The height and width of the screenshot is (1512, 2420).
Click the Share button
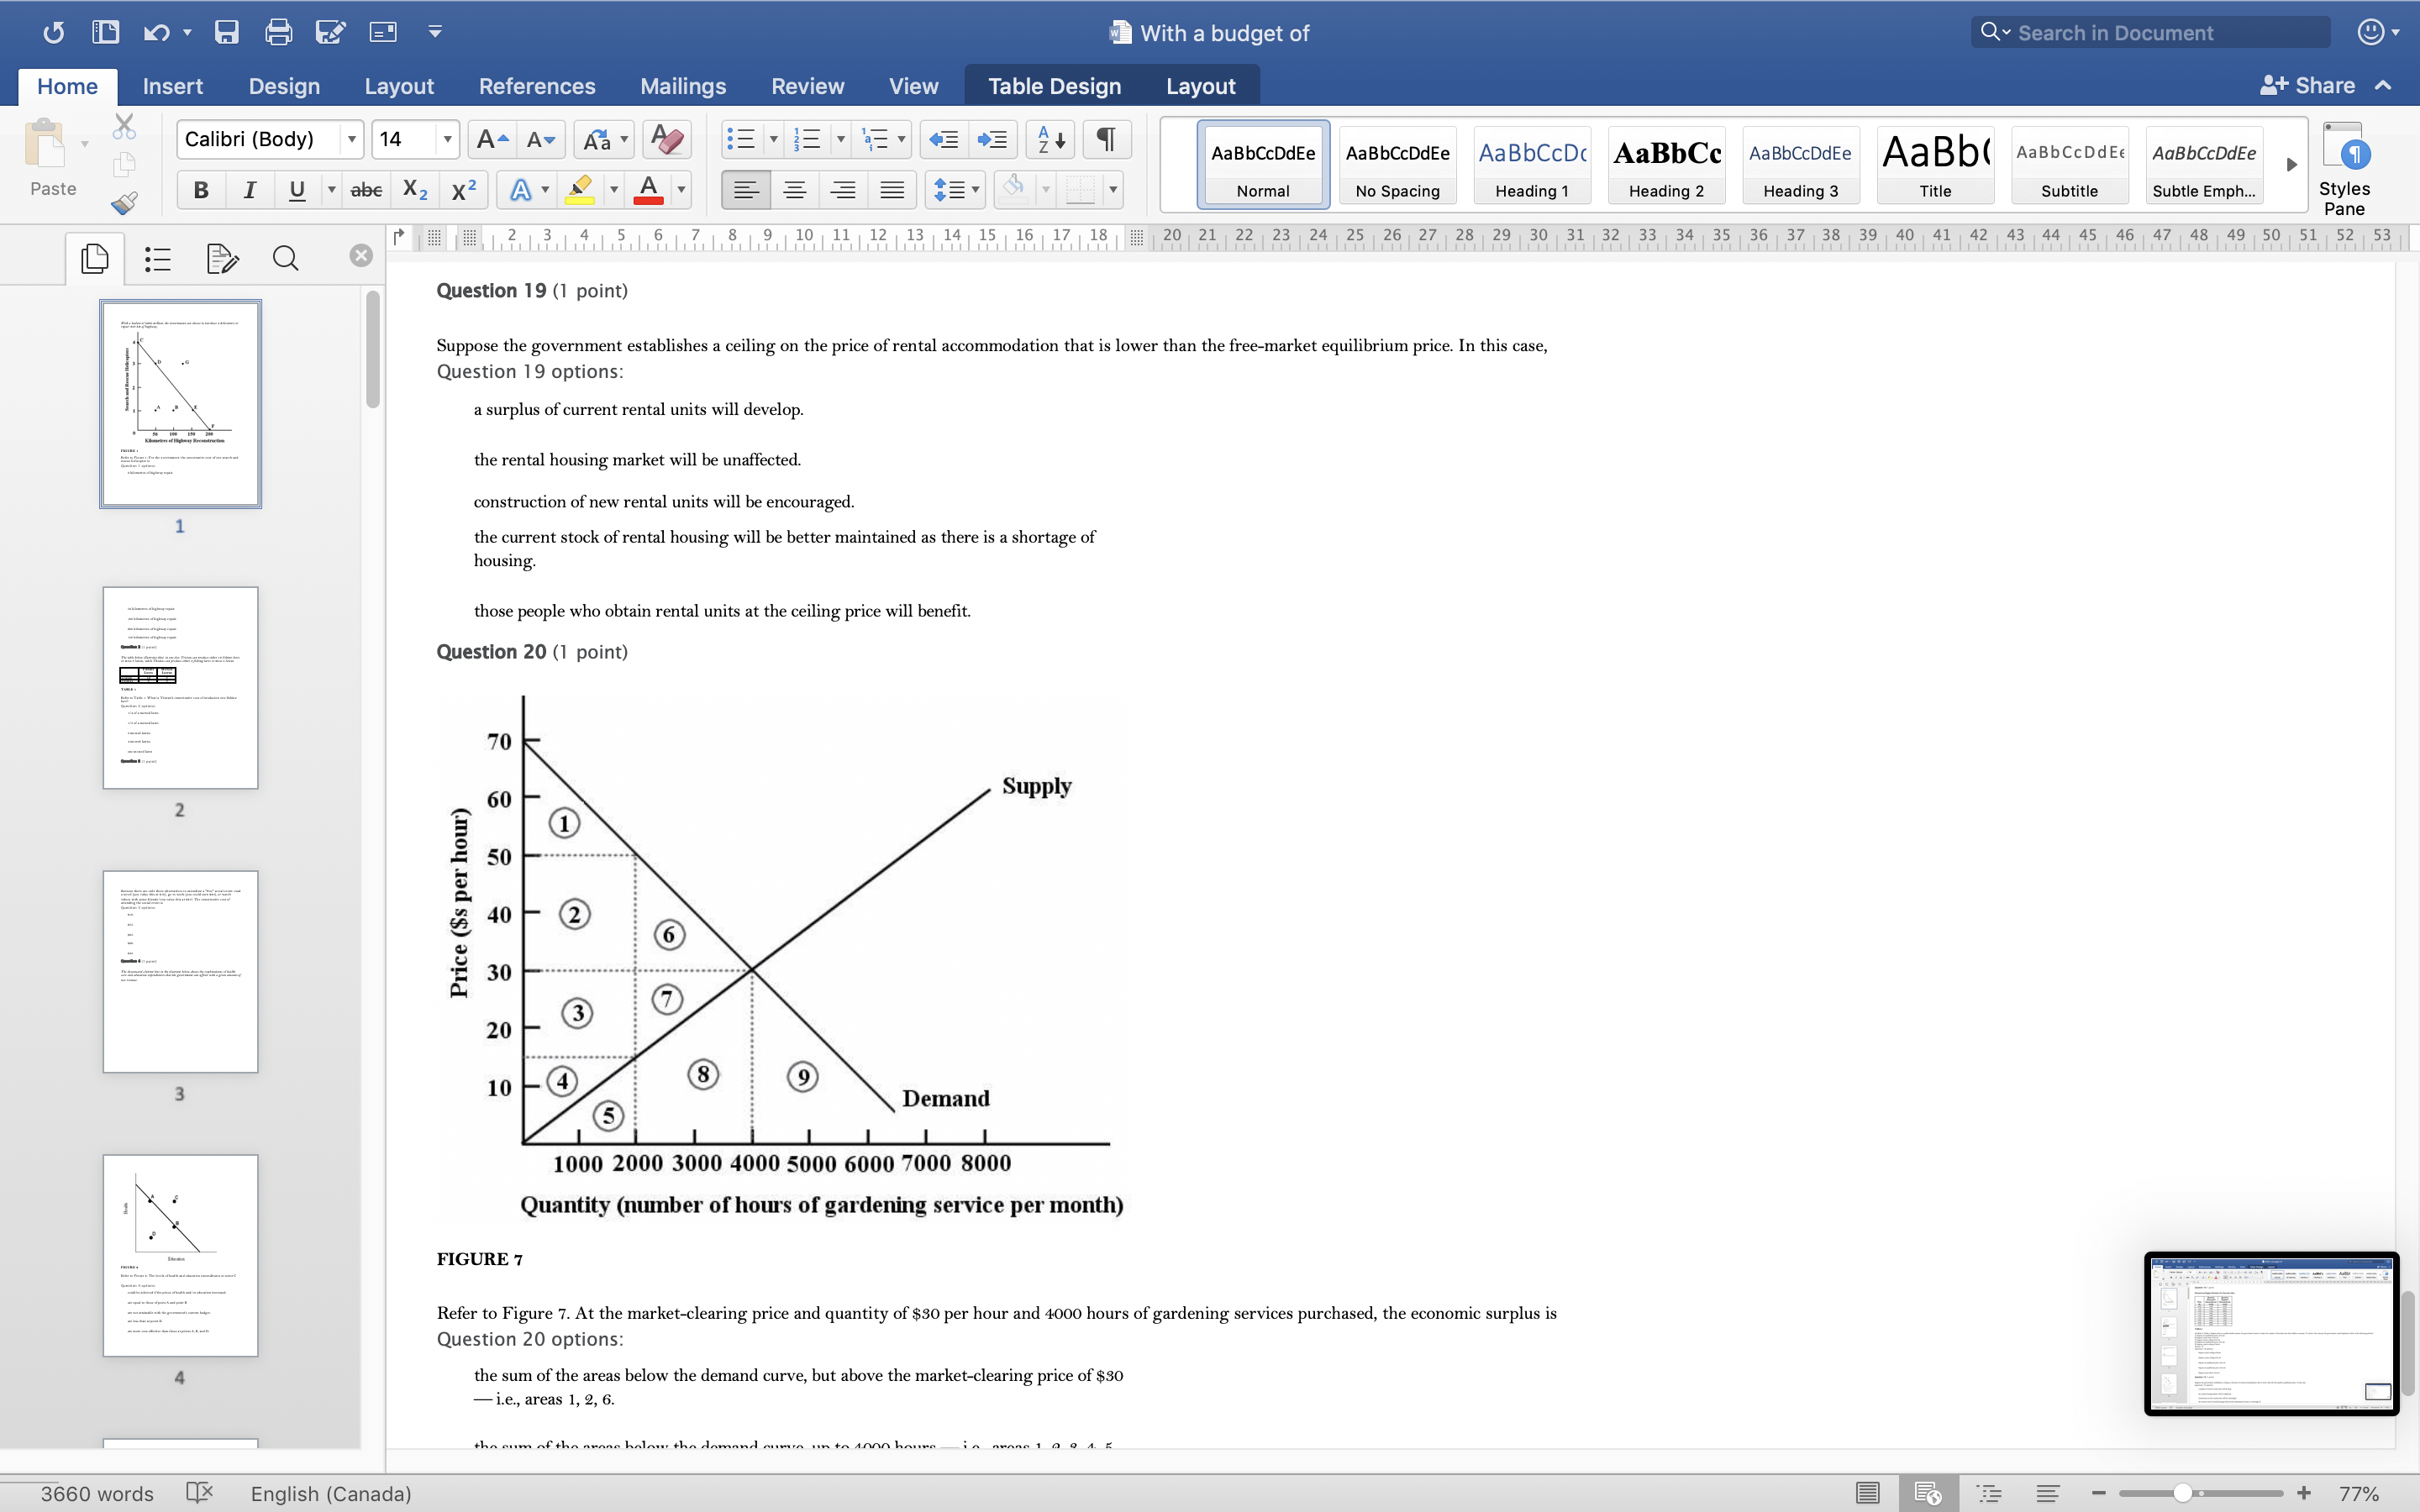click(x=2307, y=86)
